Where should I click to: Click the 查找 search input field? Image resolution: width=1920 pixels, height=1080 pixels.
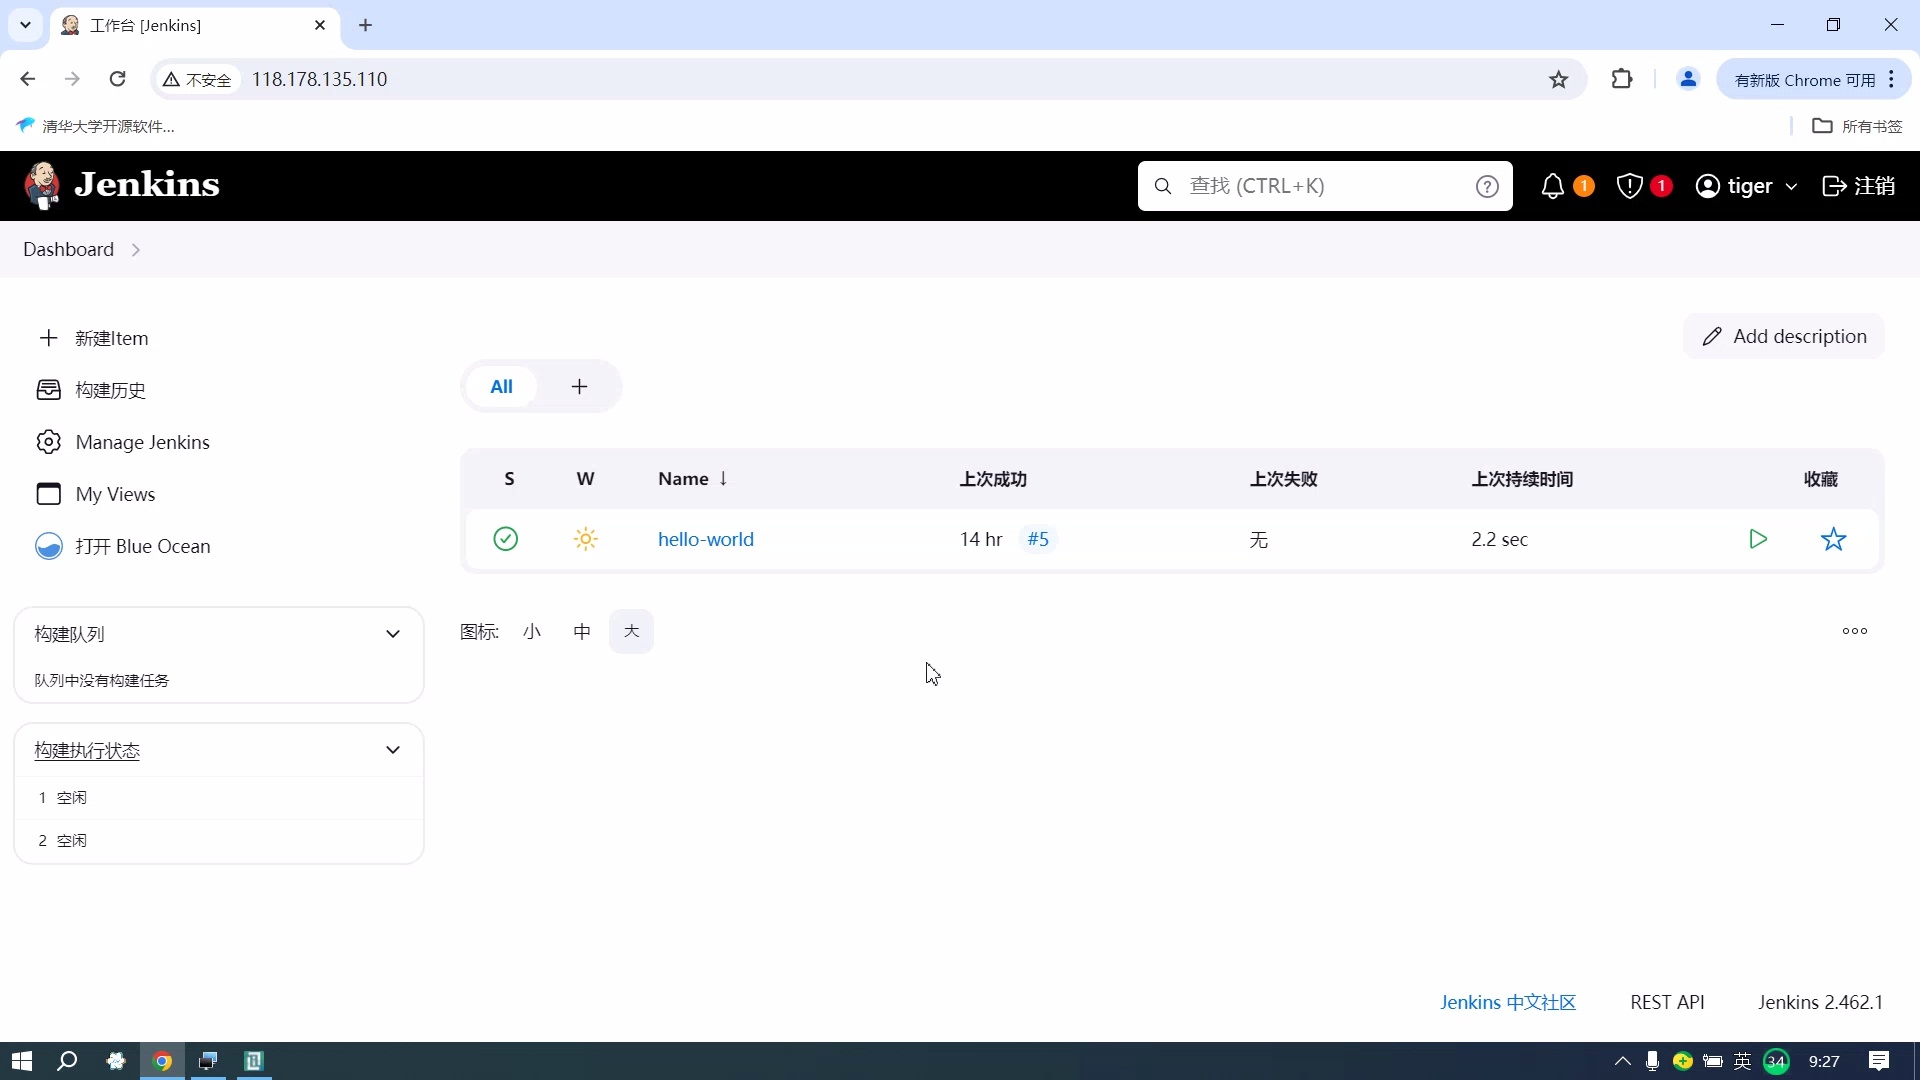click(1300, 186)
